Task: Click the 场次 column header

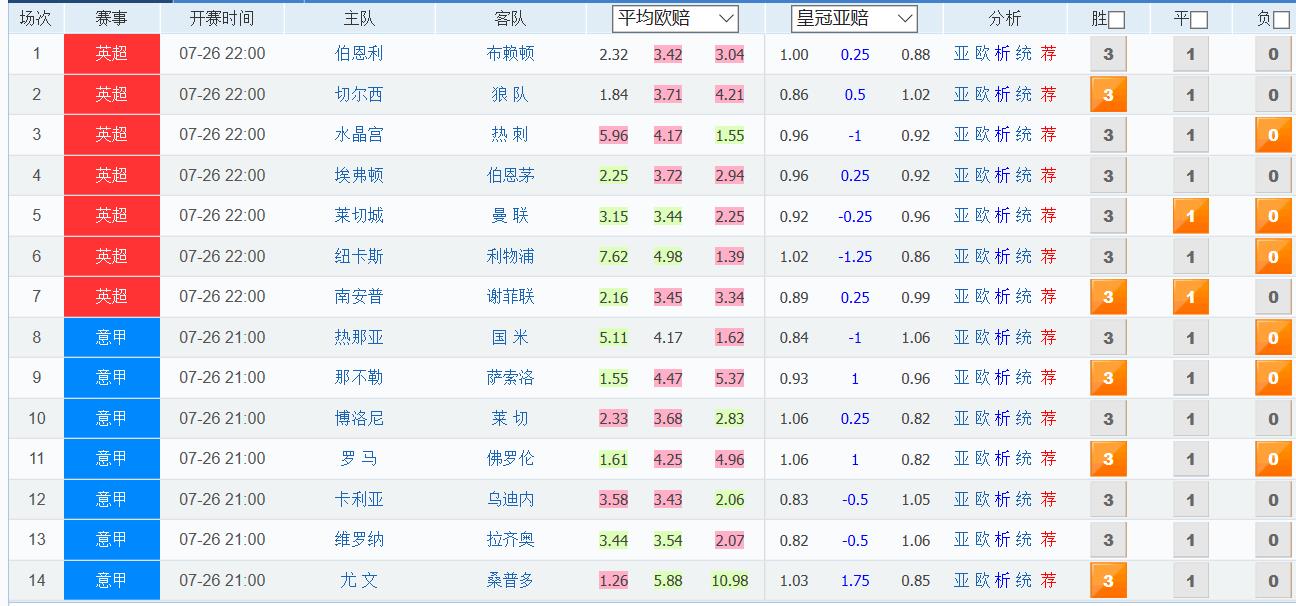Action: click(36, 18)
